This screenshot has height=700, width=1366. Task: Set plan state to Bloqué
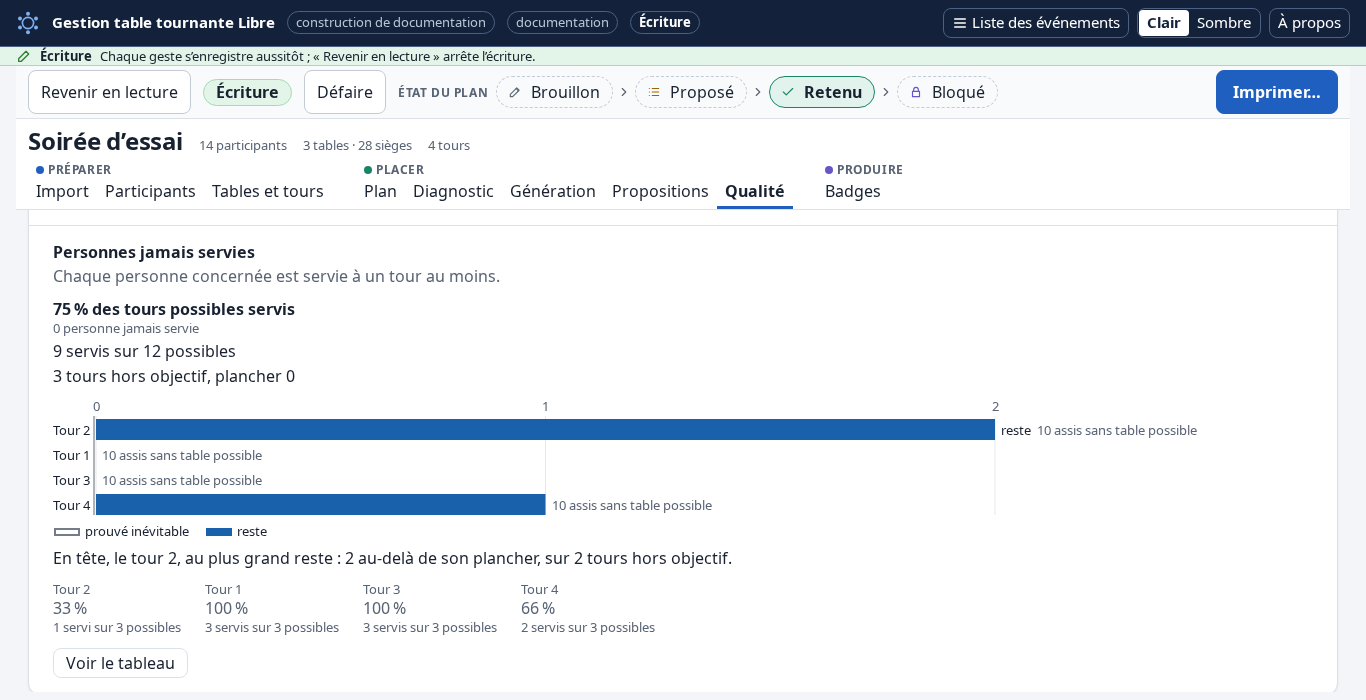coord(947,92)
